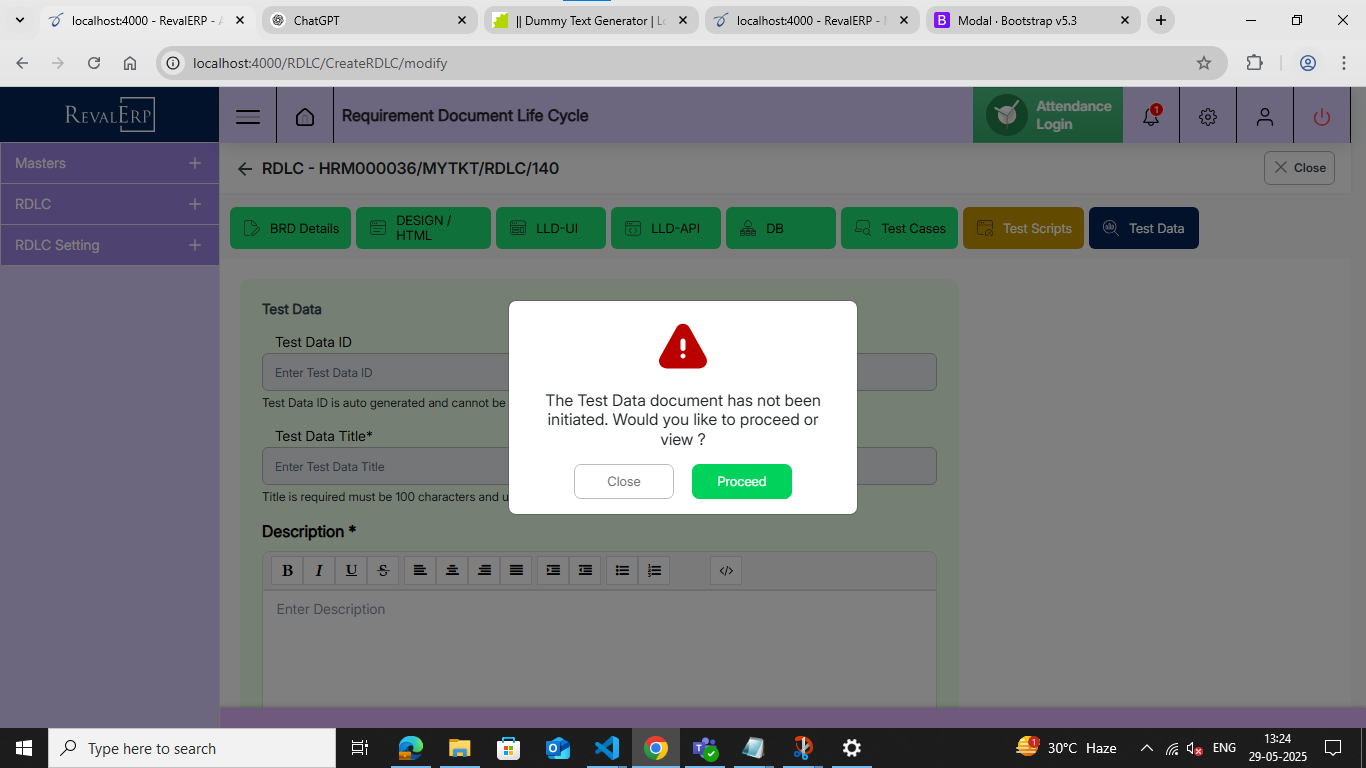
Task: Expand the RDLC sidebar menu
Action: tap(109, 204)
